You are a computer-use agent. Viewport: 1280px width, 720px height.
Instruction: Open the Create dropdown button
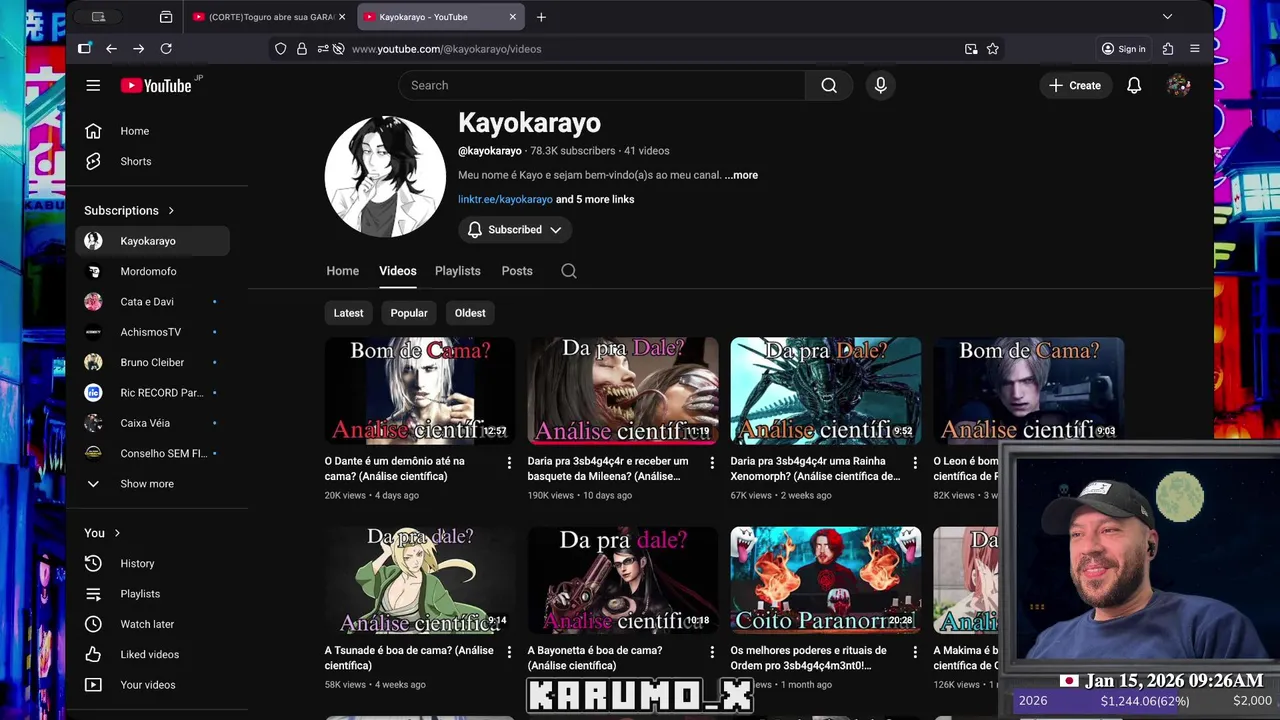click(1075, 86)
